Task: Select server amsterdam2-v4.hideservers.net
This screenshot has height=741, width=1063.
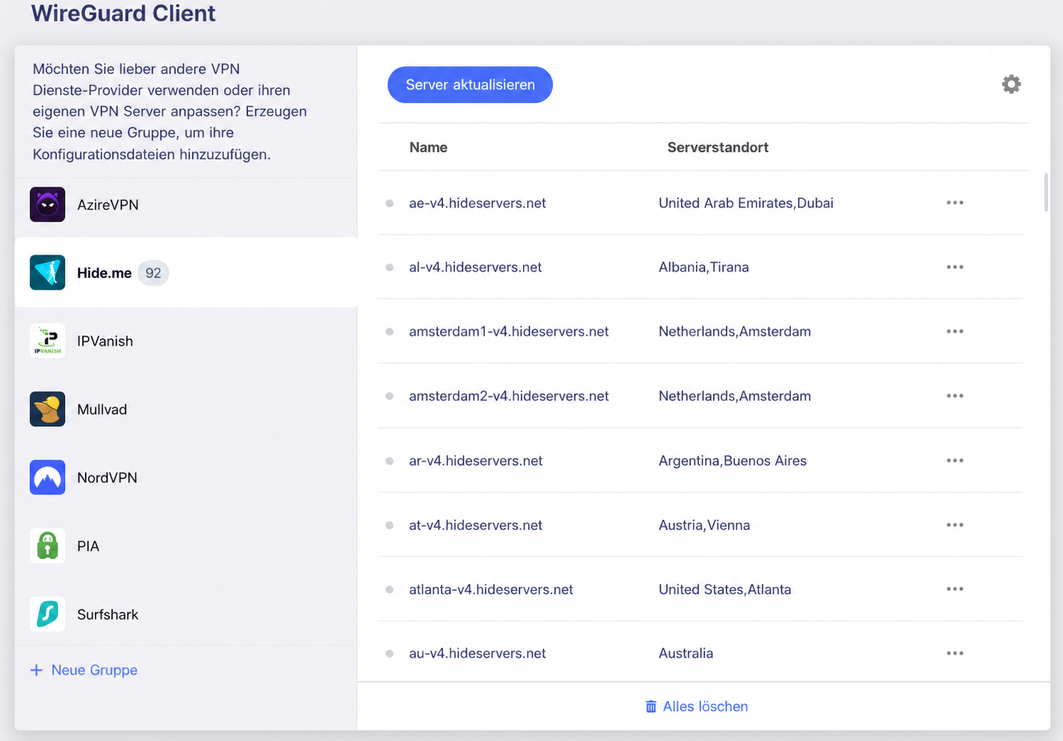Action: [508, 396]
